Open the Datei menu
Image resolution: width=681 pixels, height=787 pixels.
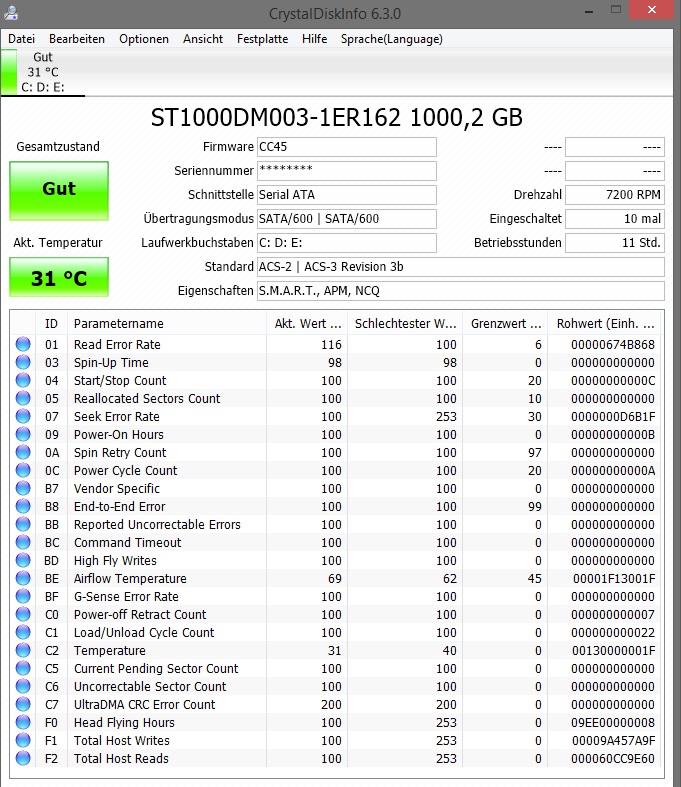pos(22,39)
